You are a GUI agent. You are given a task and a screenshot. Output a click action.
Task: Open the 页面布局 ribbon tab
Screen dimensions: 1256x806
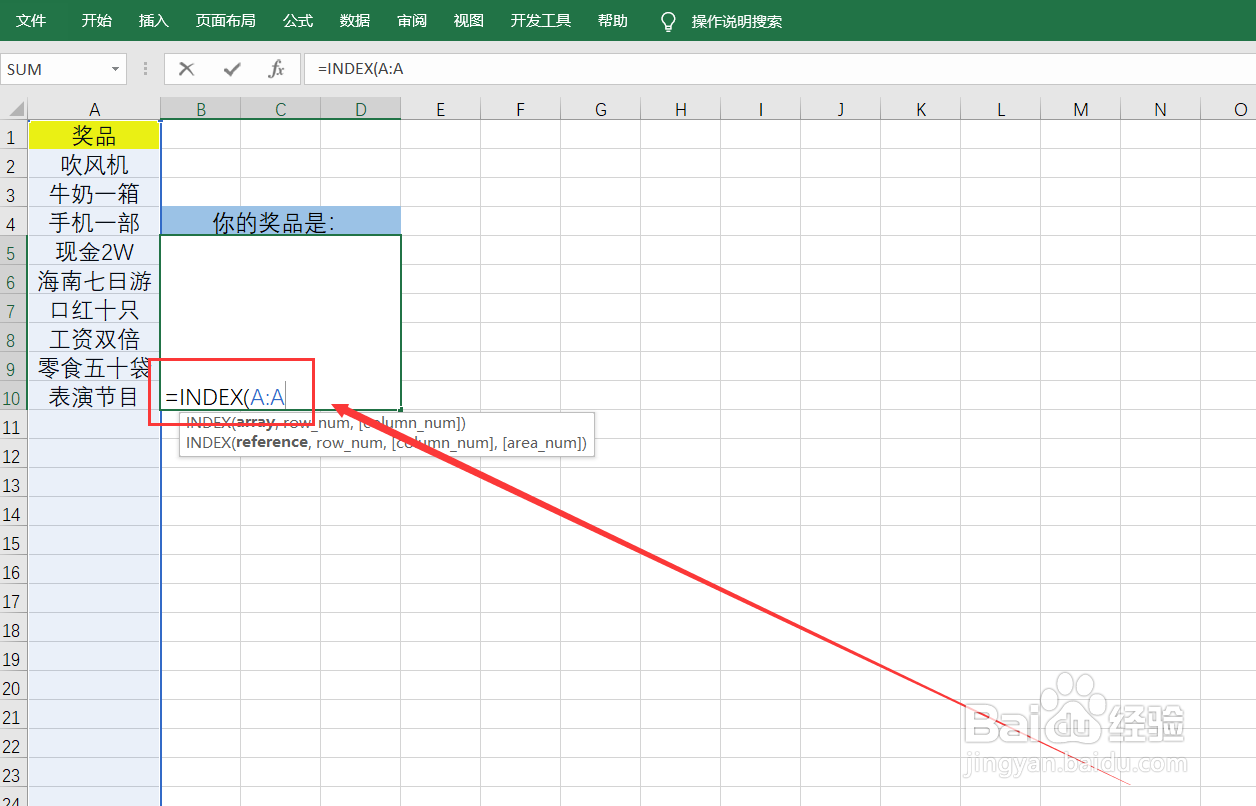coord(225,21)
